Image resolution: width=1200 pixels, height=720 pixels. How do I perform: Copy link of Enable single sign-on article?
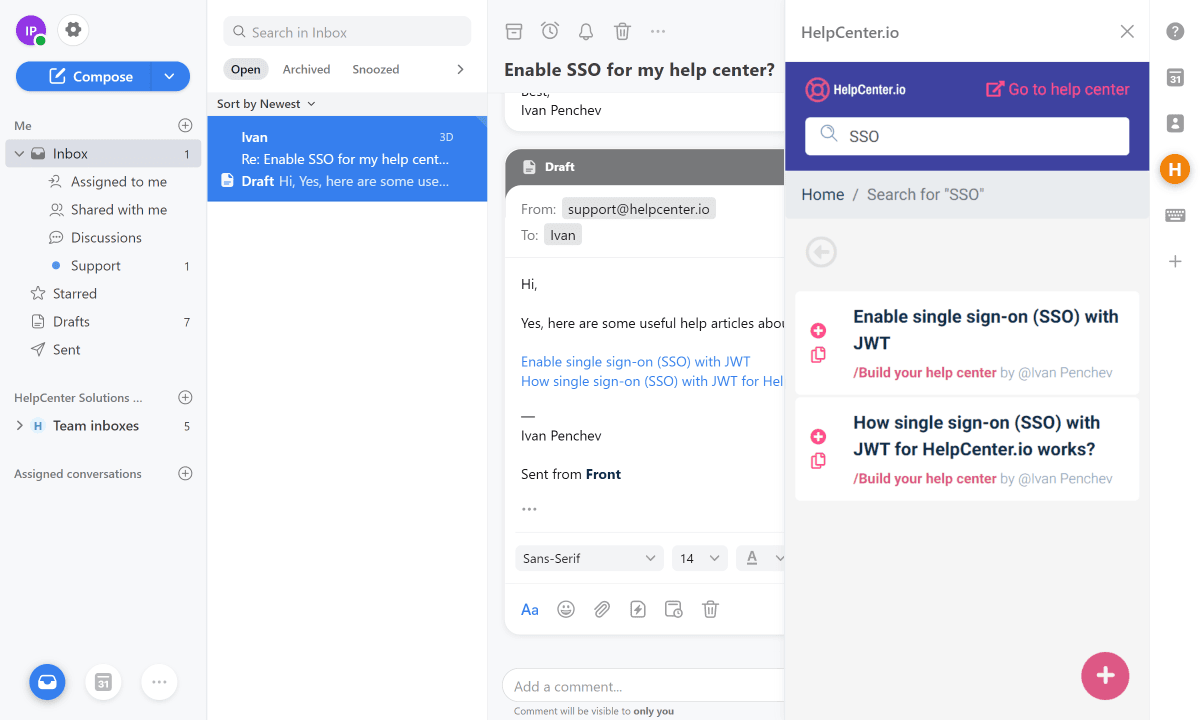(818, 355)
